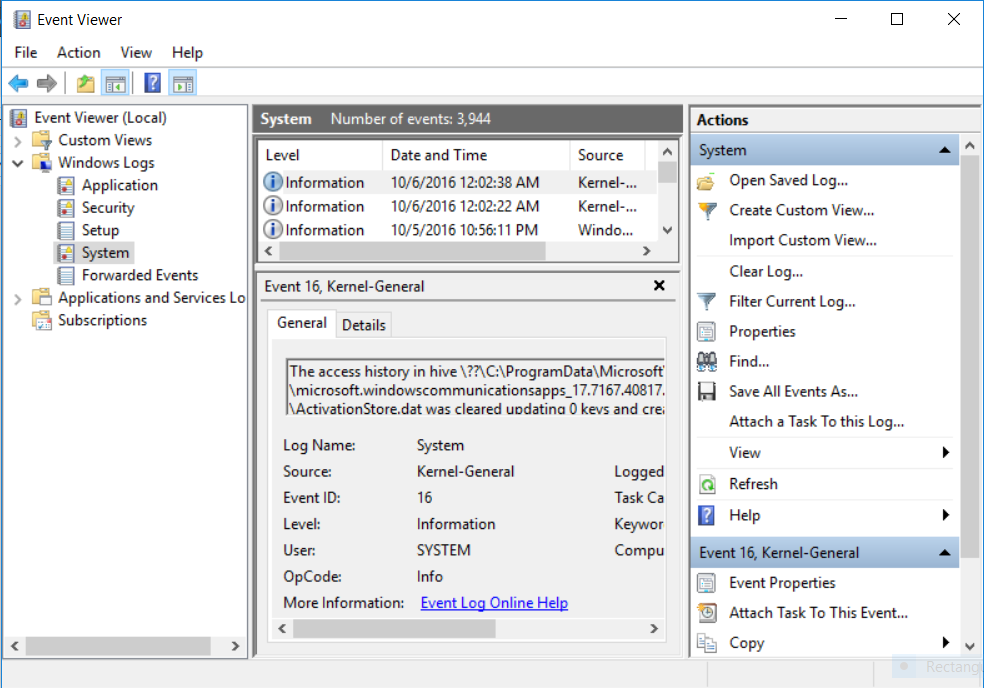Toggle the Show/Hide Console Tree toolbar icon

[x=115, y=83]
